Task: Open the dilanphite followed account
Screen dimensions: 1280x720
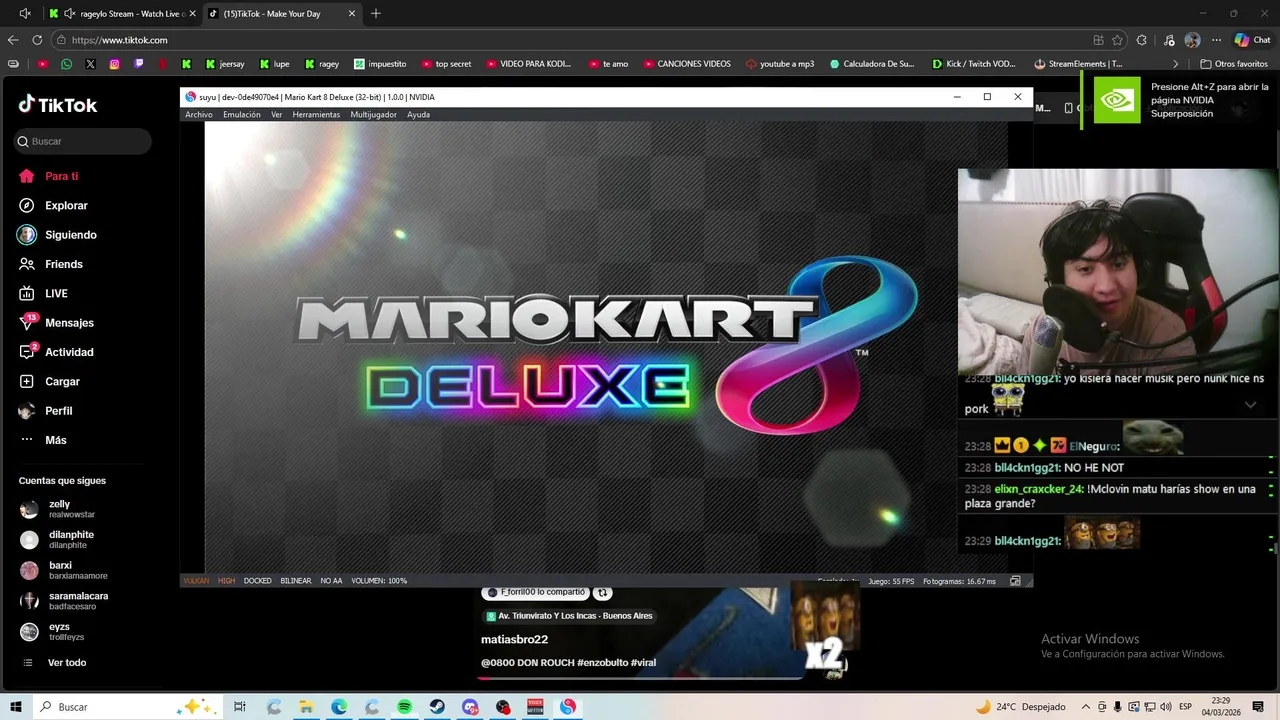Action: (x=58, y=540)
